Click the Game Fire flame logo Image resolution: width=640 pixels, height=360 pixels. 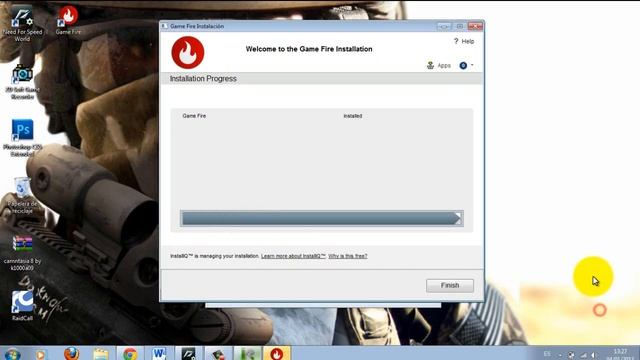[188, 53]
